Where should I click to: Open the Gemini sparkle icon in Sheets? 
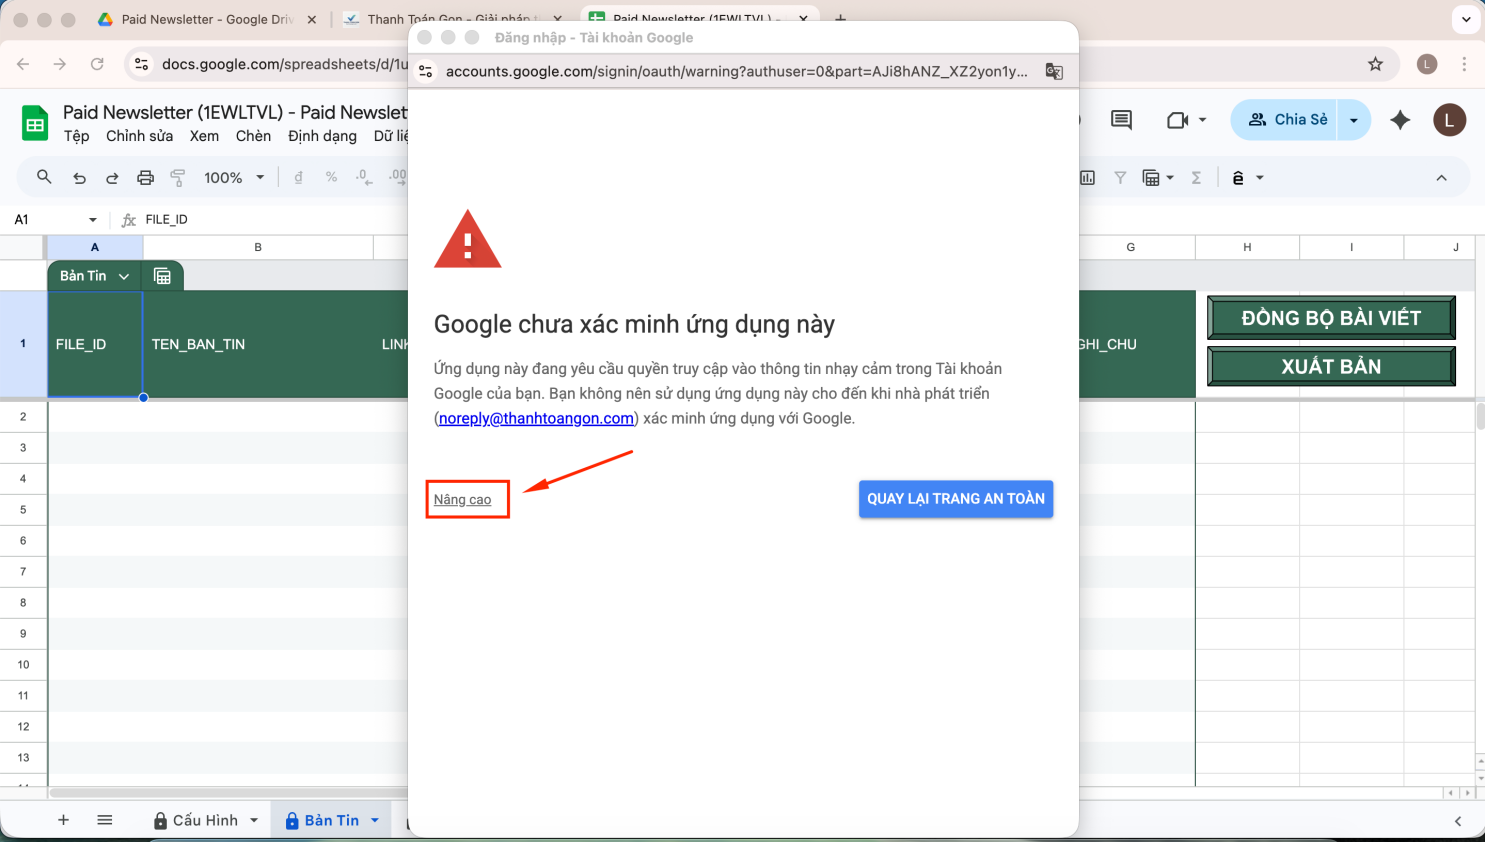click(x=1400, y=120)
